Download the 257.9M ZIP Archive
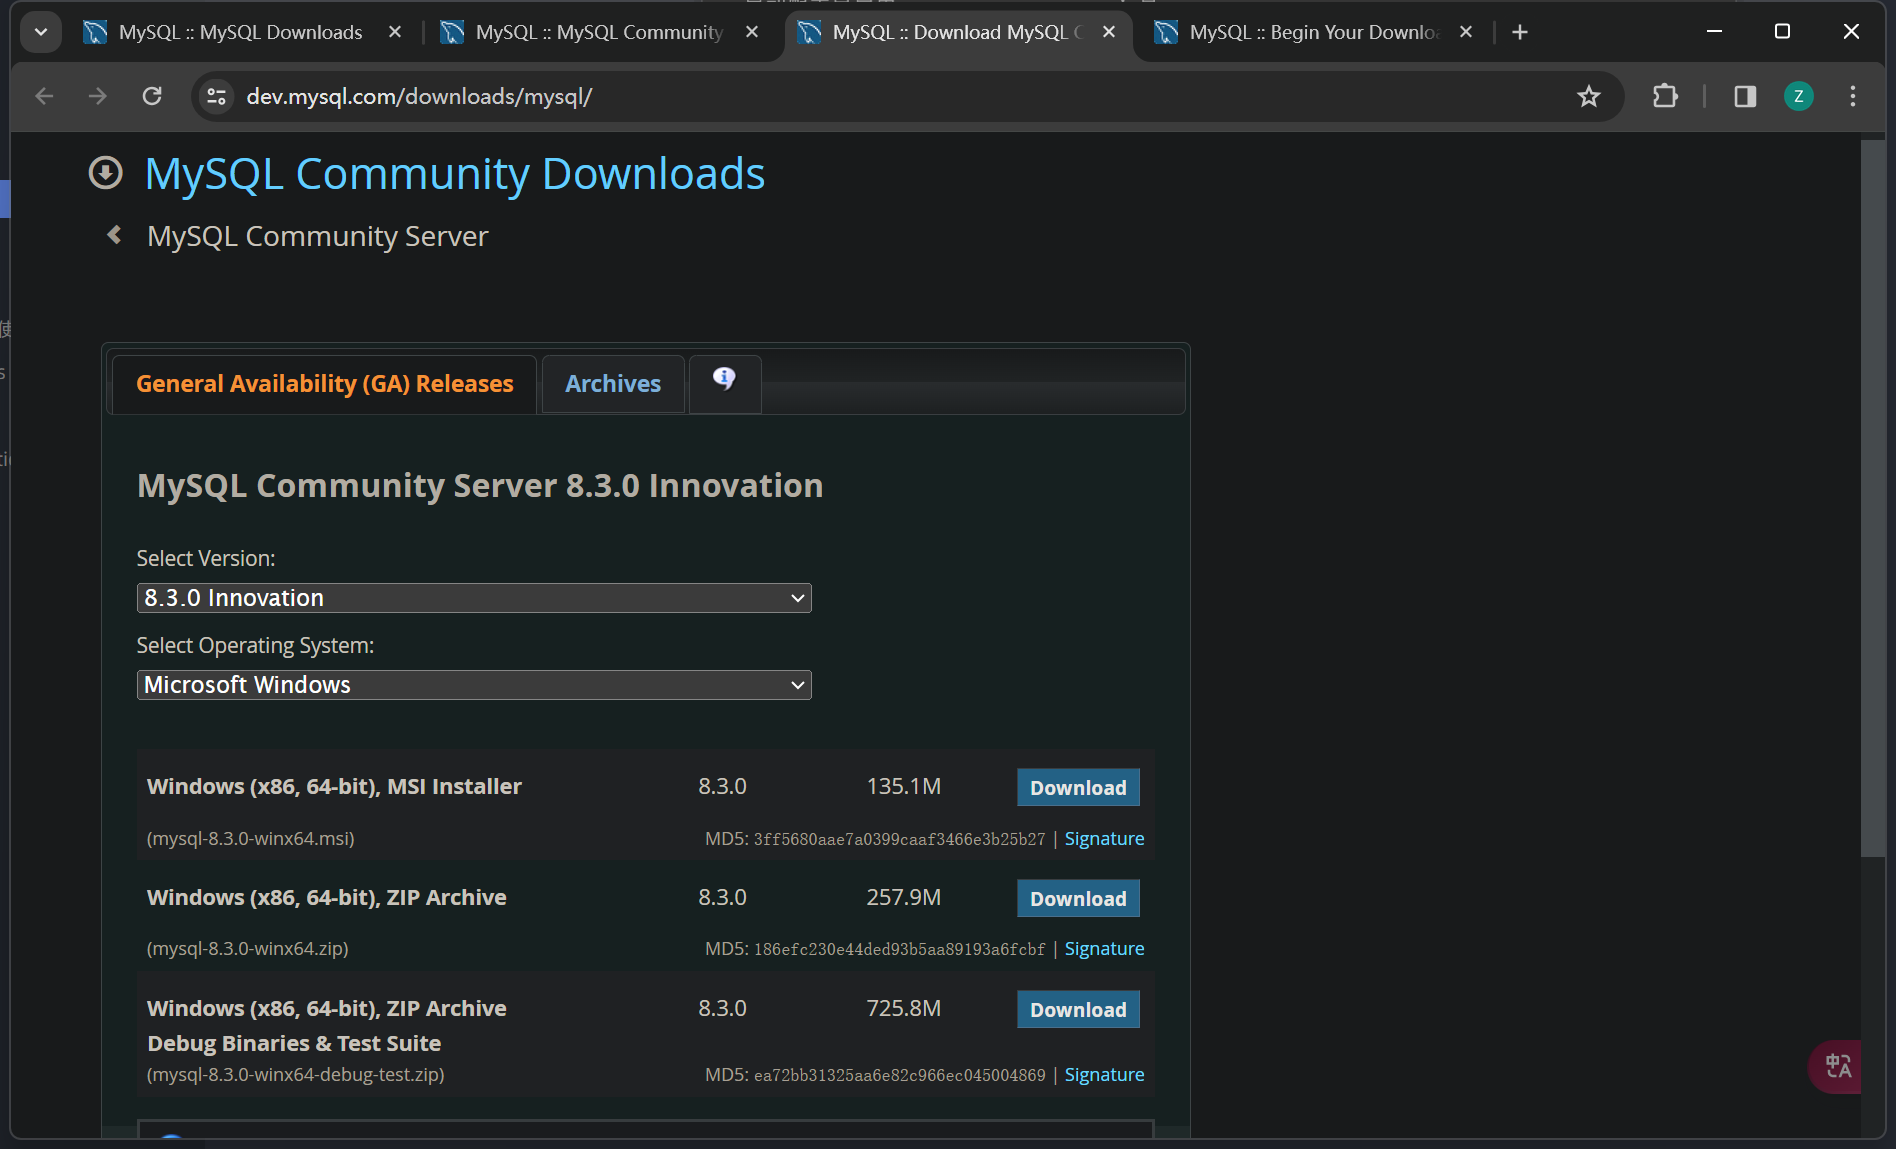This screenshot has width=1896, height=1149. [1078, 898]
